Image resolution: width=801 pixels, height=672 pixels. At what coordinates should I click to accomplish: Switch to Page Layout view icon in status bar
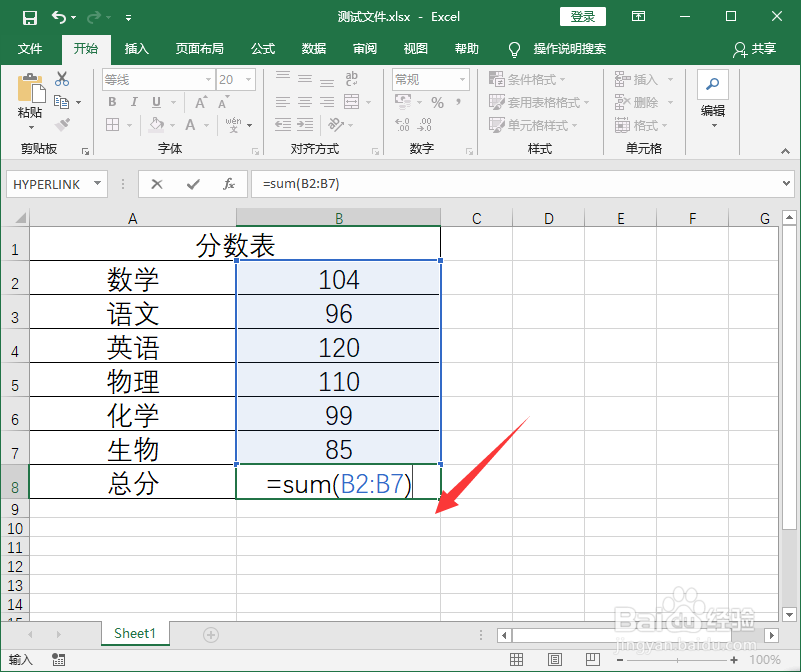554,659
